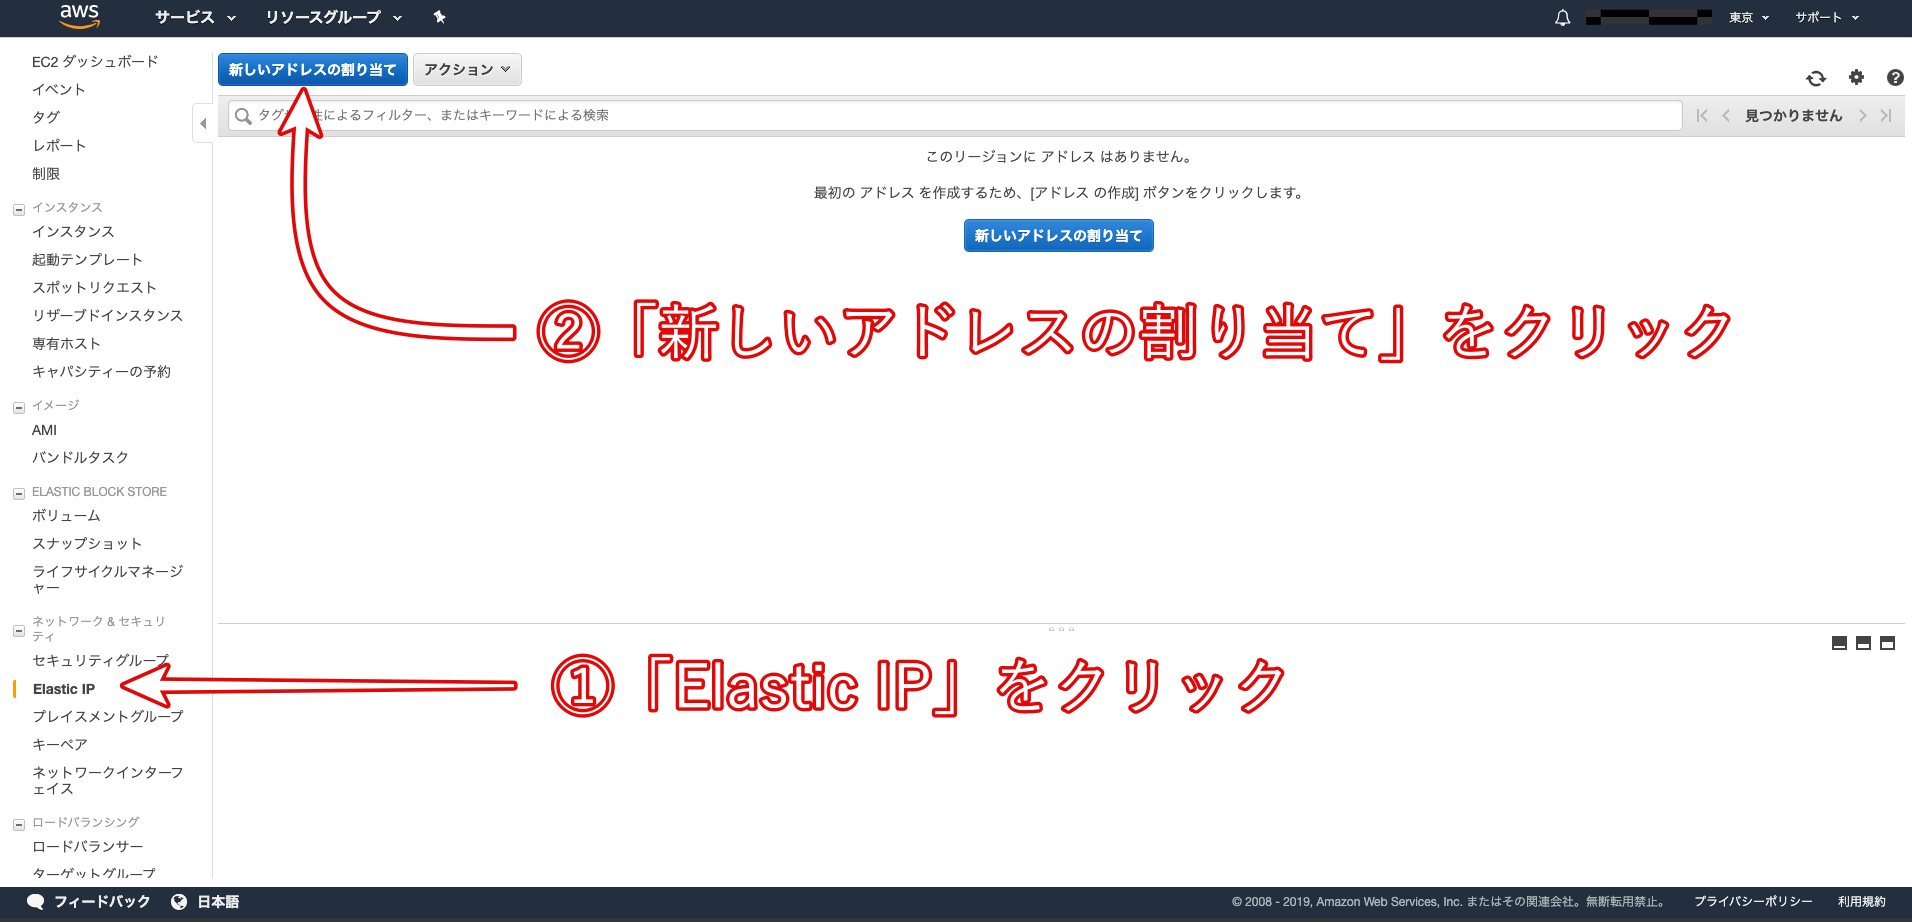Open the notifications bell icon
1912x922 pixels.
point(1562,18)
